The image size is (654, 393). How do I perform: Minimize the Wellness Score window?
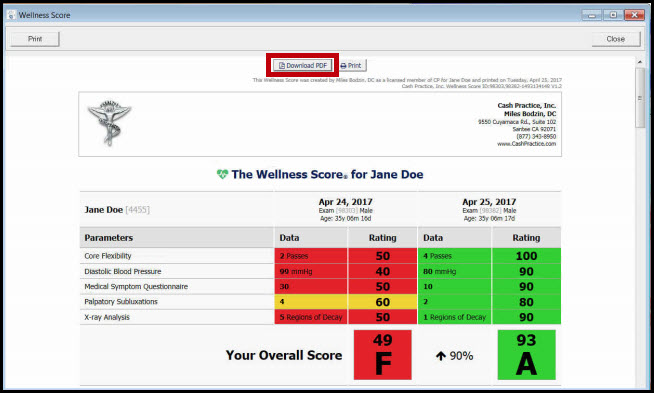point(591,15)
